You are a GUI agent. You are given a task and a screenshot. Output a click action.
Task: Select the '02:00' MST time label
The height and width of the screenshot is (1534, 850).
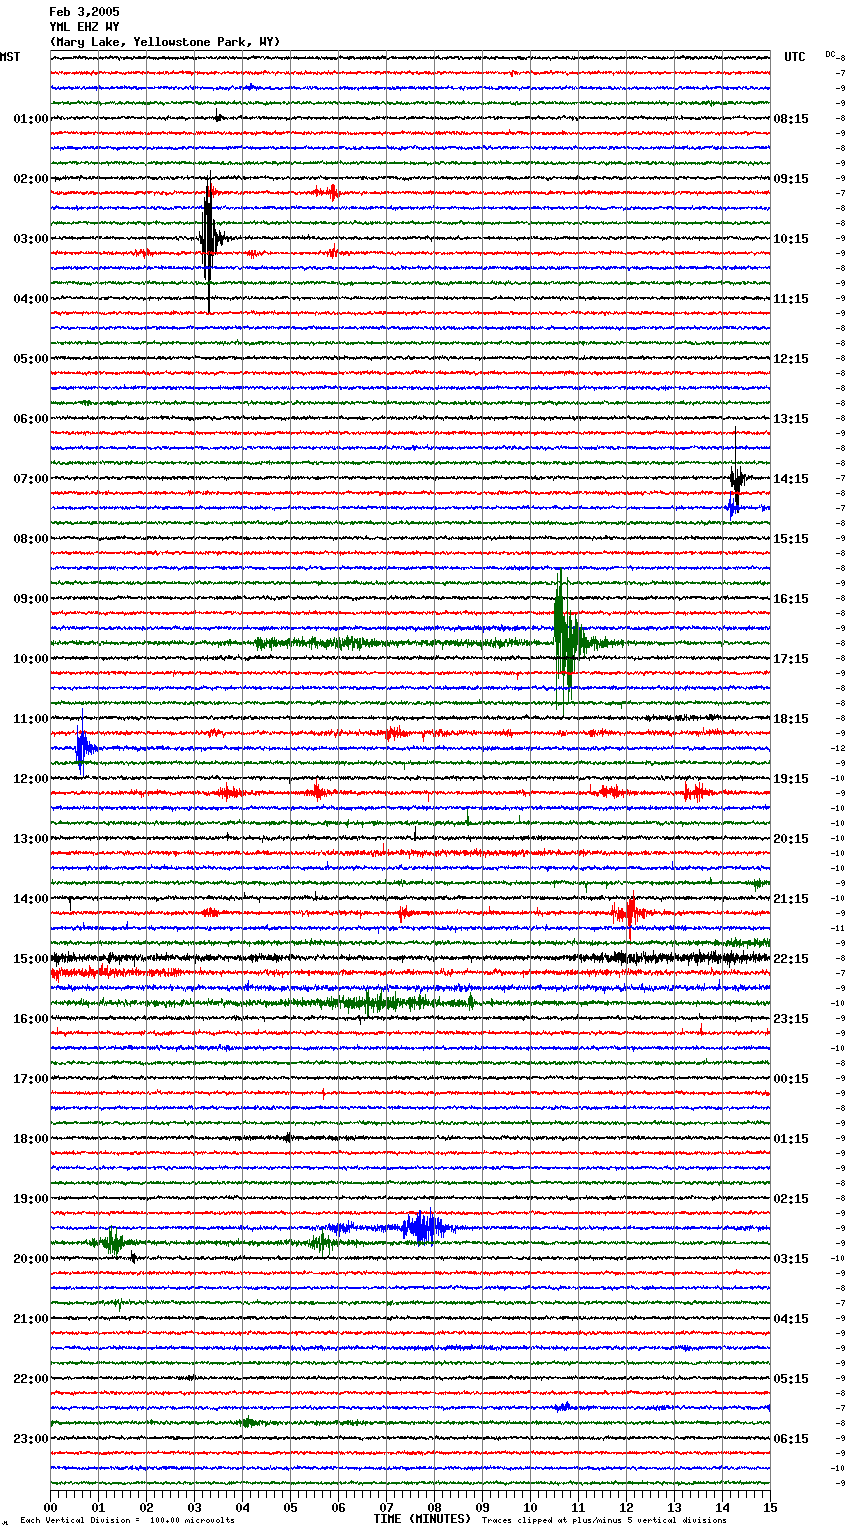[31, 179]
